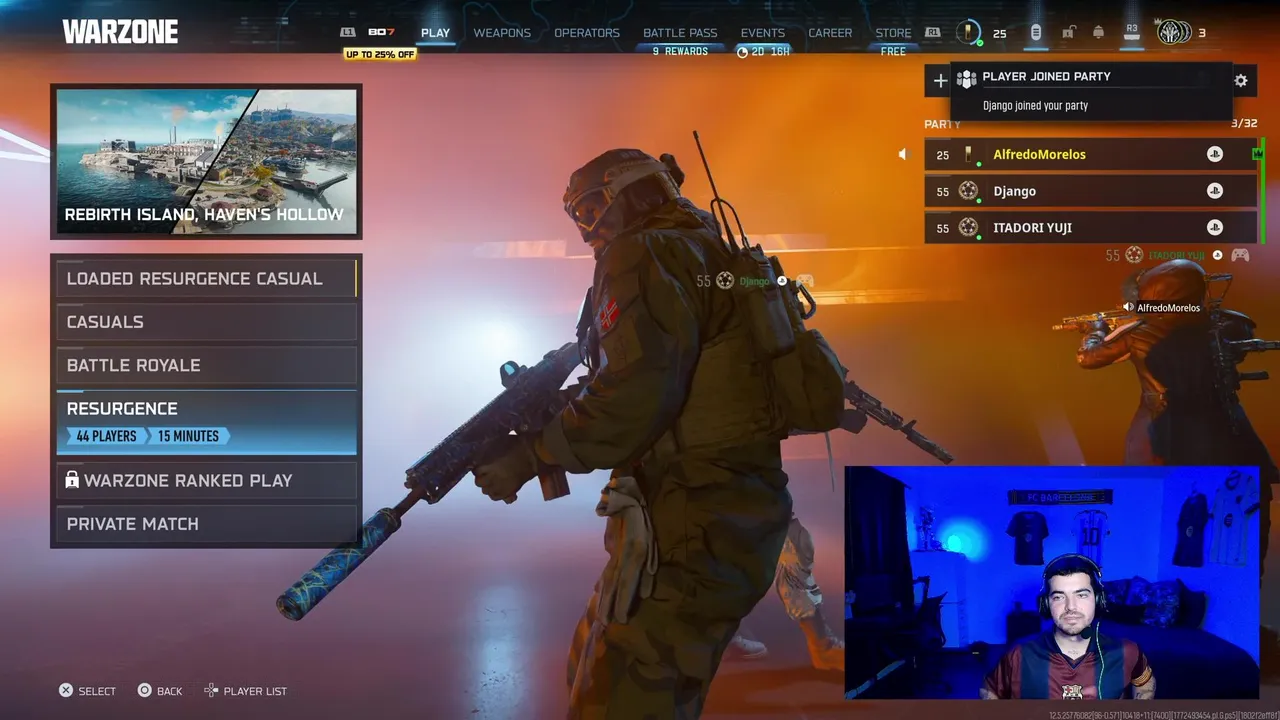Click the lock icon on Ranked Play
This screenshot has height=720, width=1280.
coord(72,480)
